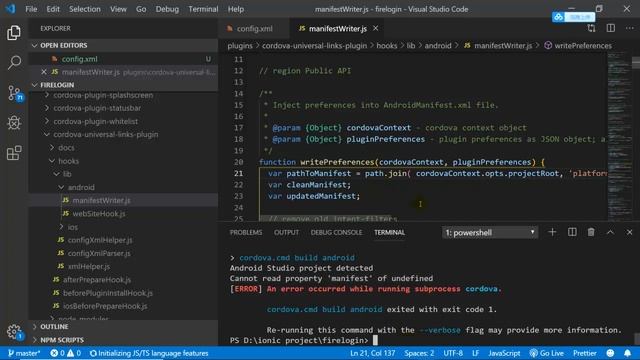The width and height of the screenshot is (640, 360).
Task: Open Source Control view in activity bar
Action: (x=15, y=93)
